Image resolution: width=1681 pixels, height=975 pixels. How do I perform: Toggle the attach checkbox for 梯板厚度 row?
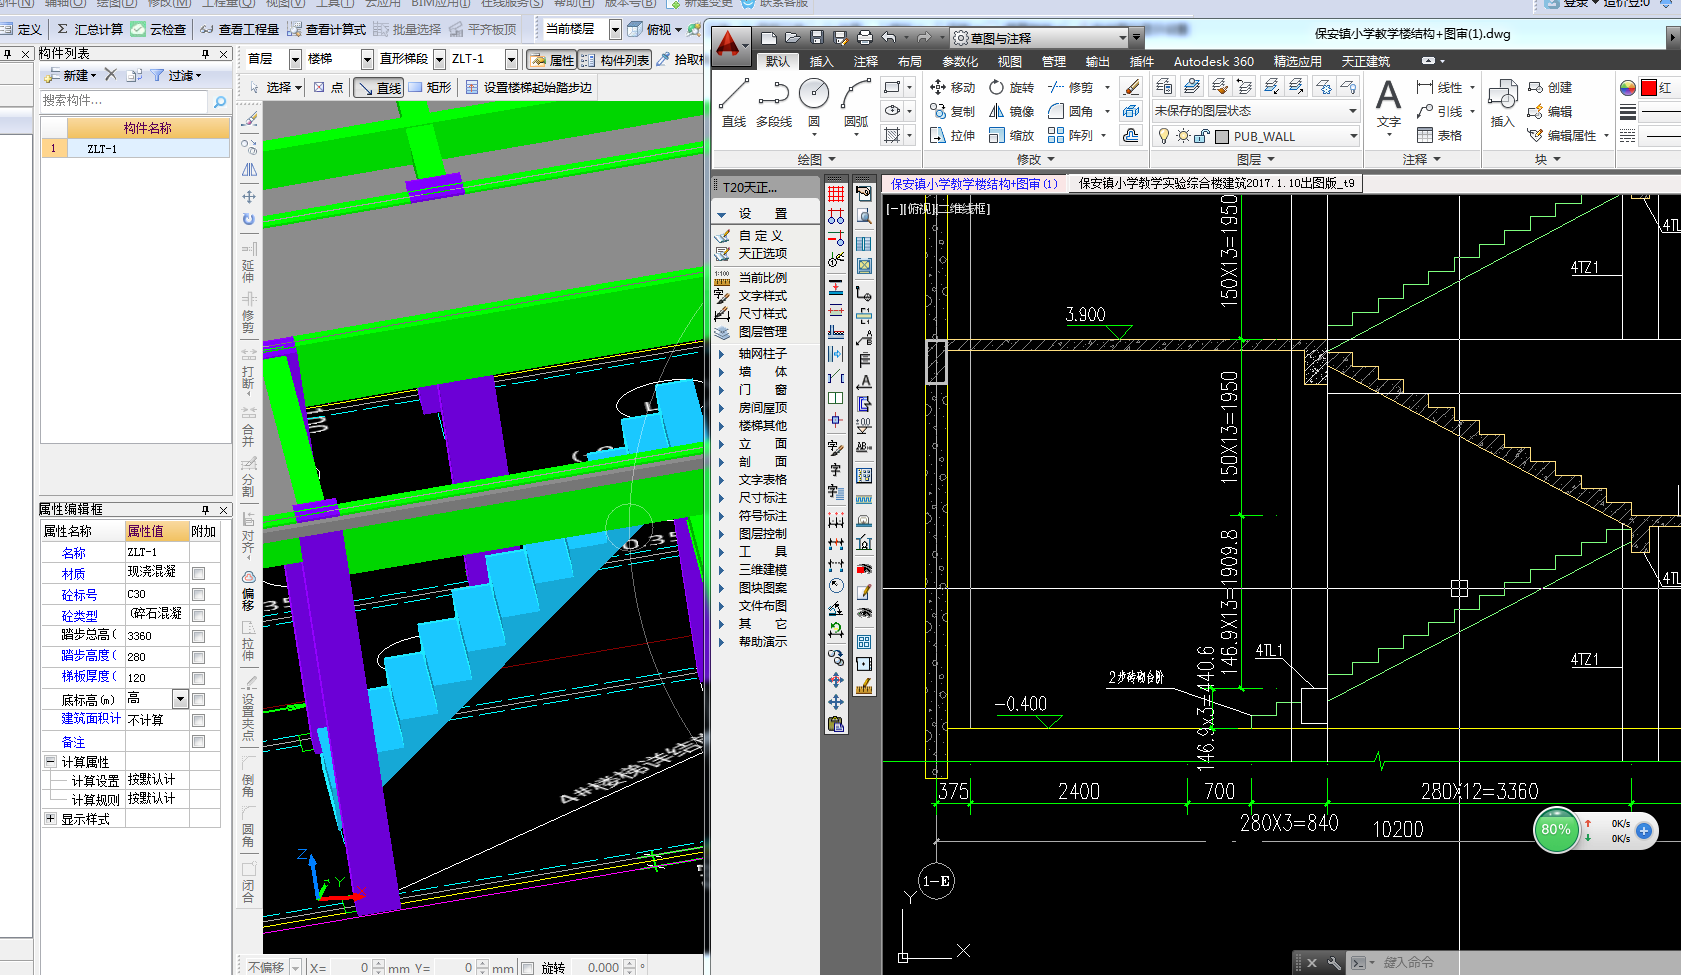click(198, 678)
